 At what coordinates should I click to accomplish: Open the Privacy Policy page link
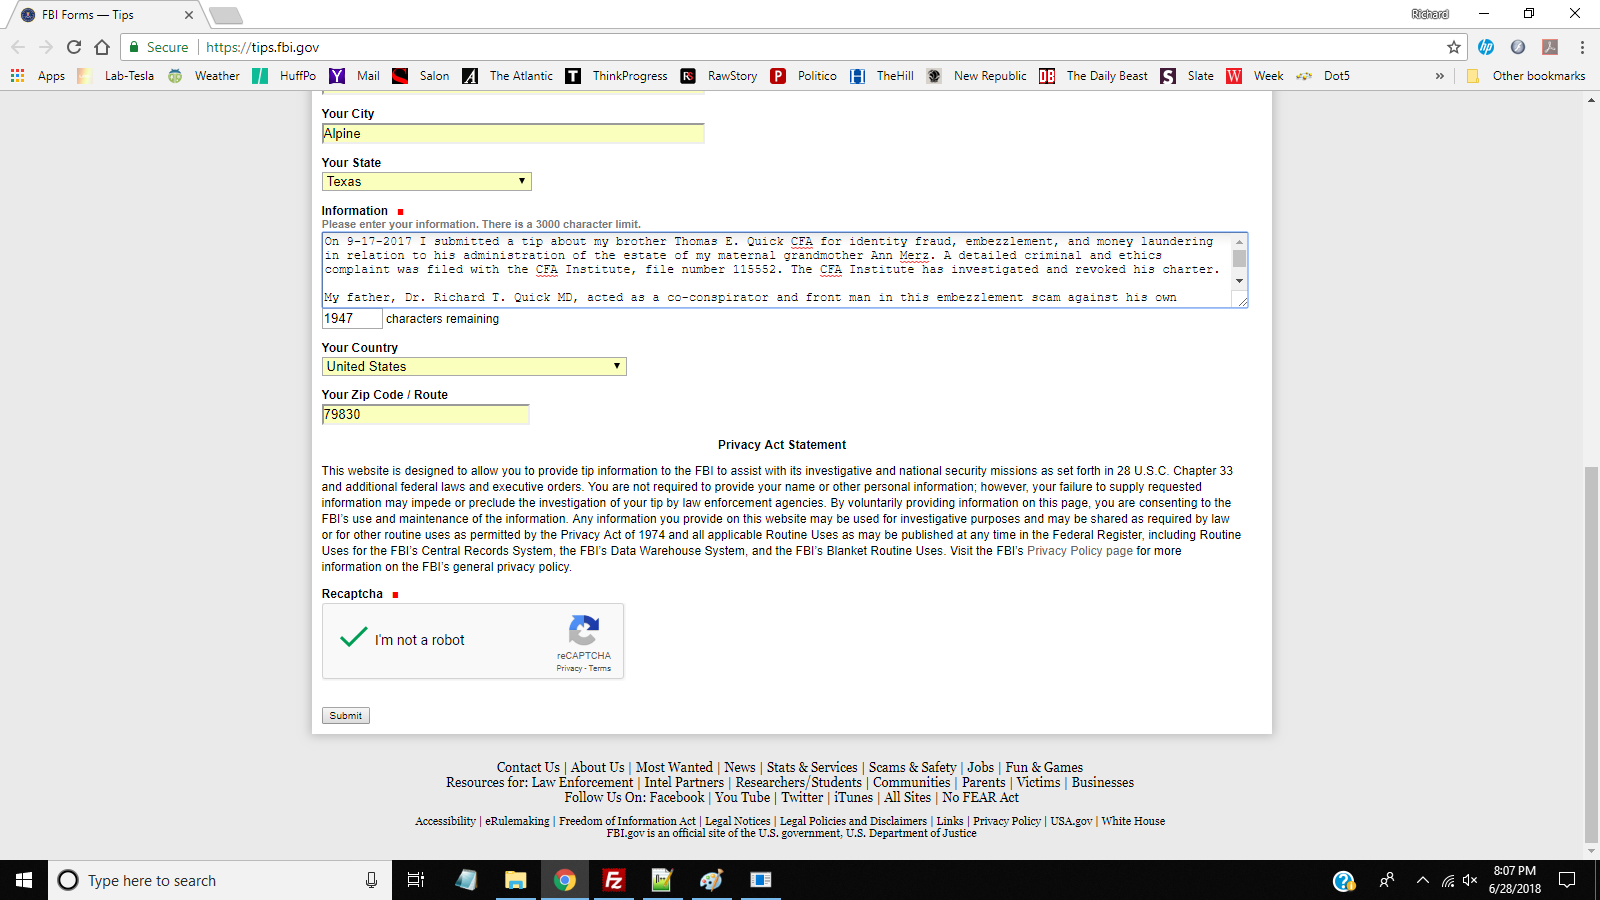pos(1080,551)
